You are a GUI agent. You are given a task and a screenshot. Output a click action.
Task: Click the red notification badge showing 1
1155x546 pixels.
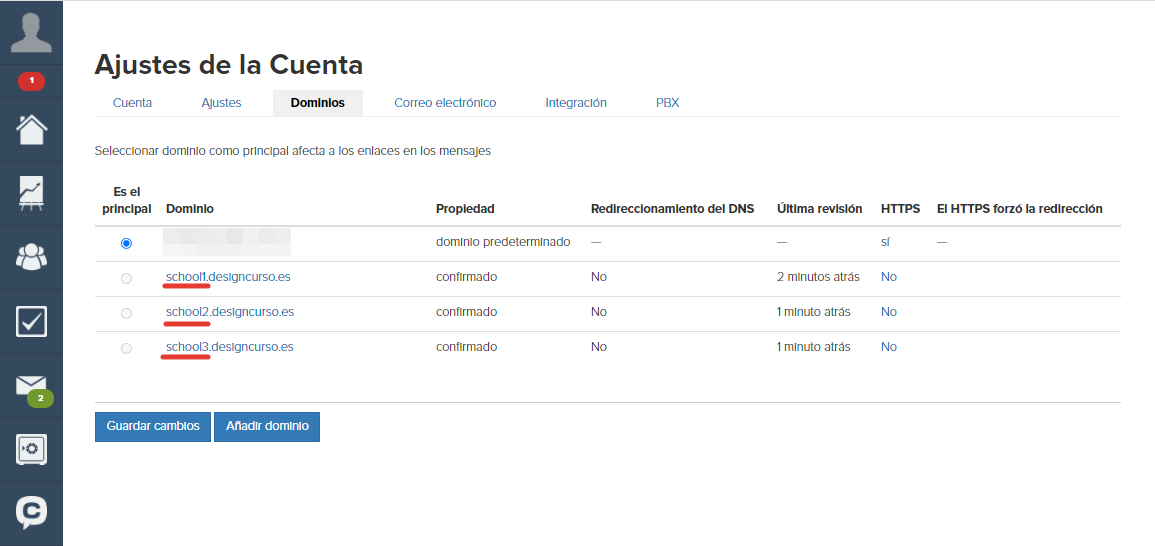coord(31,80)
